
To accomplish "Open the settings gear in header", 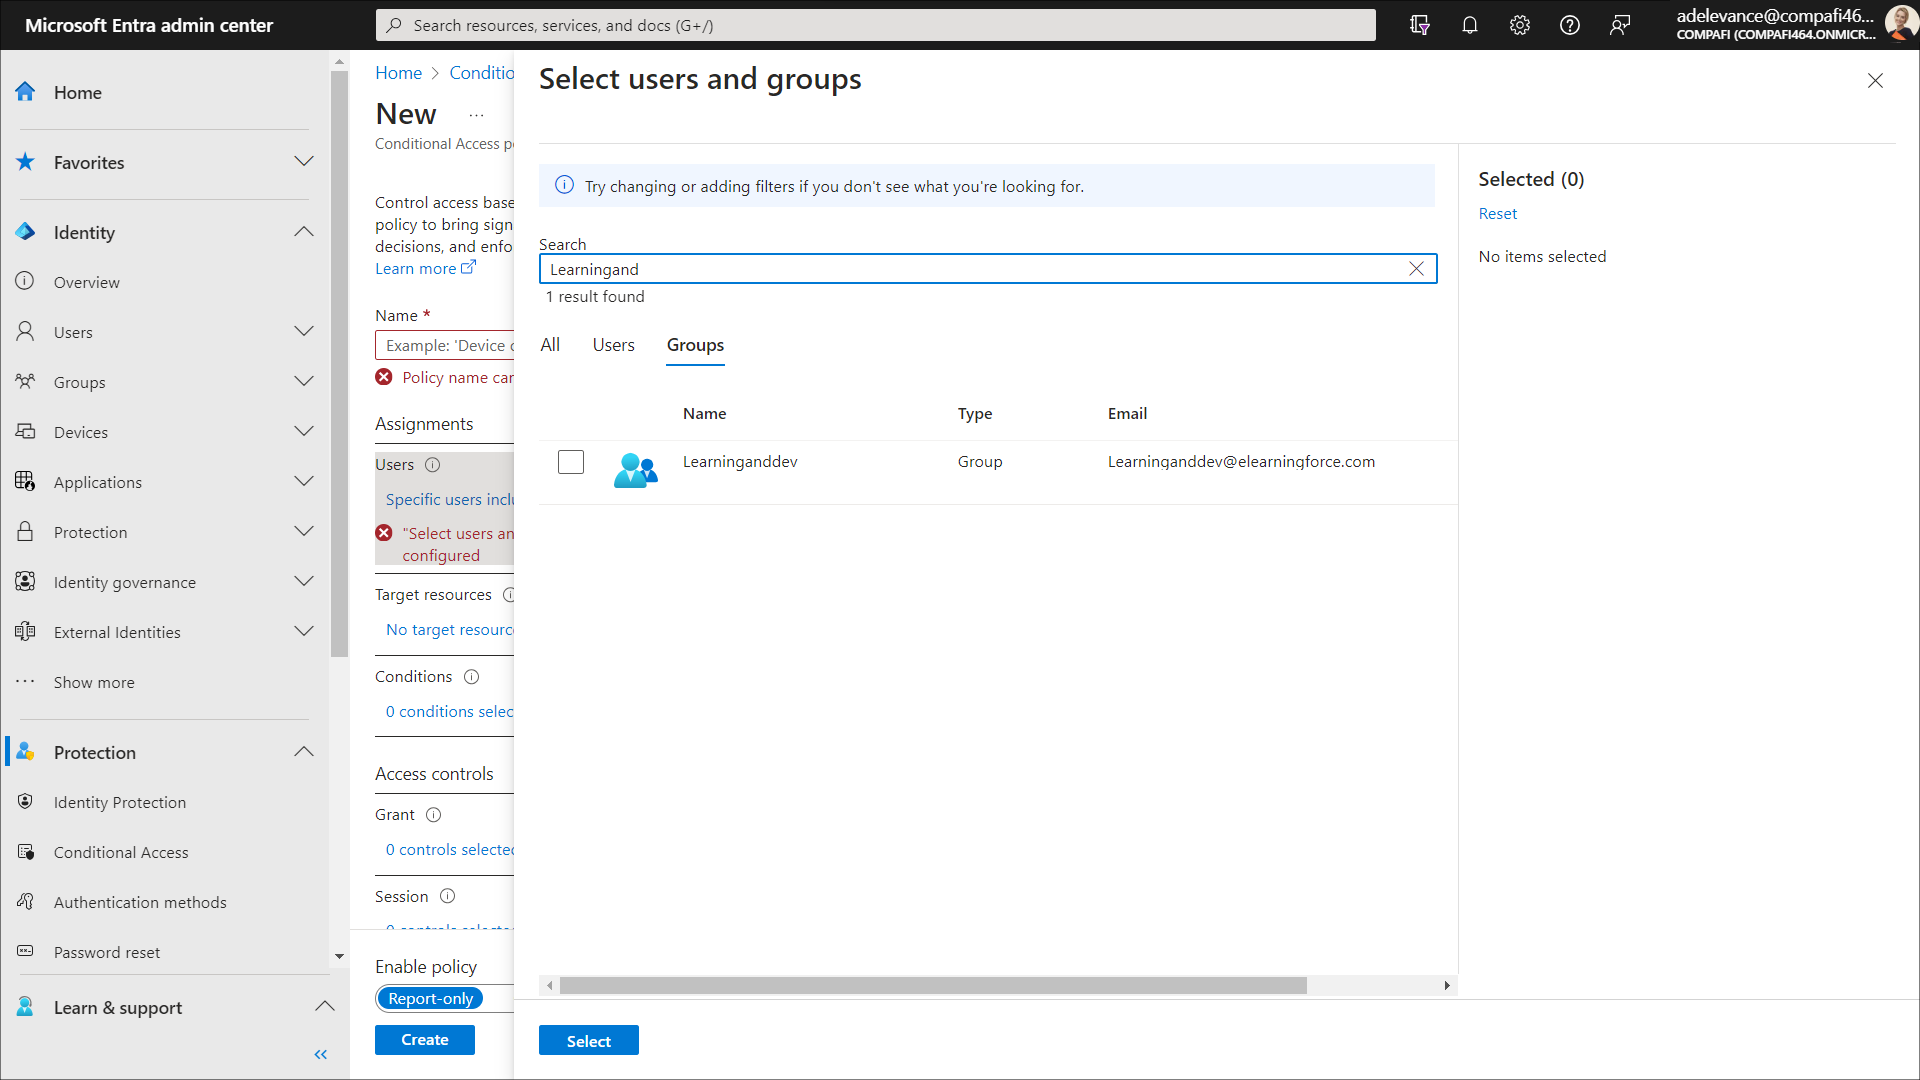I will click(x=1520, y=25).
